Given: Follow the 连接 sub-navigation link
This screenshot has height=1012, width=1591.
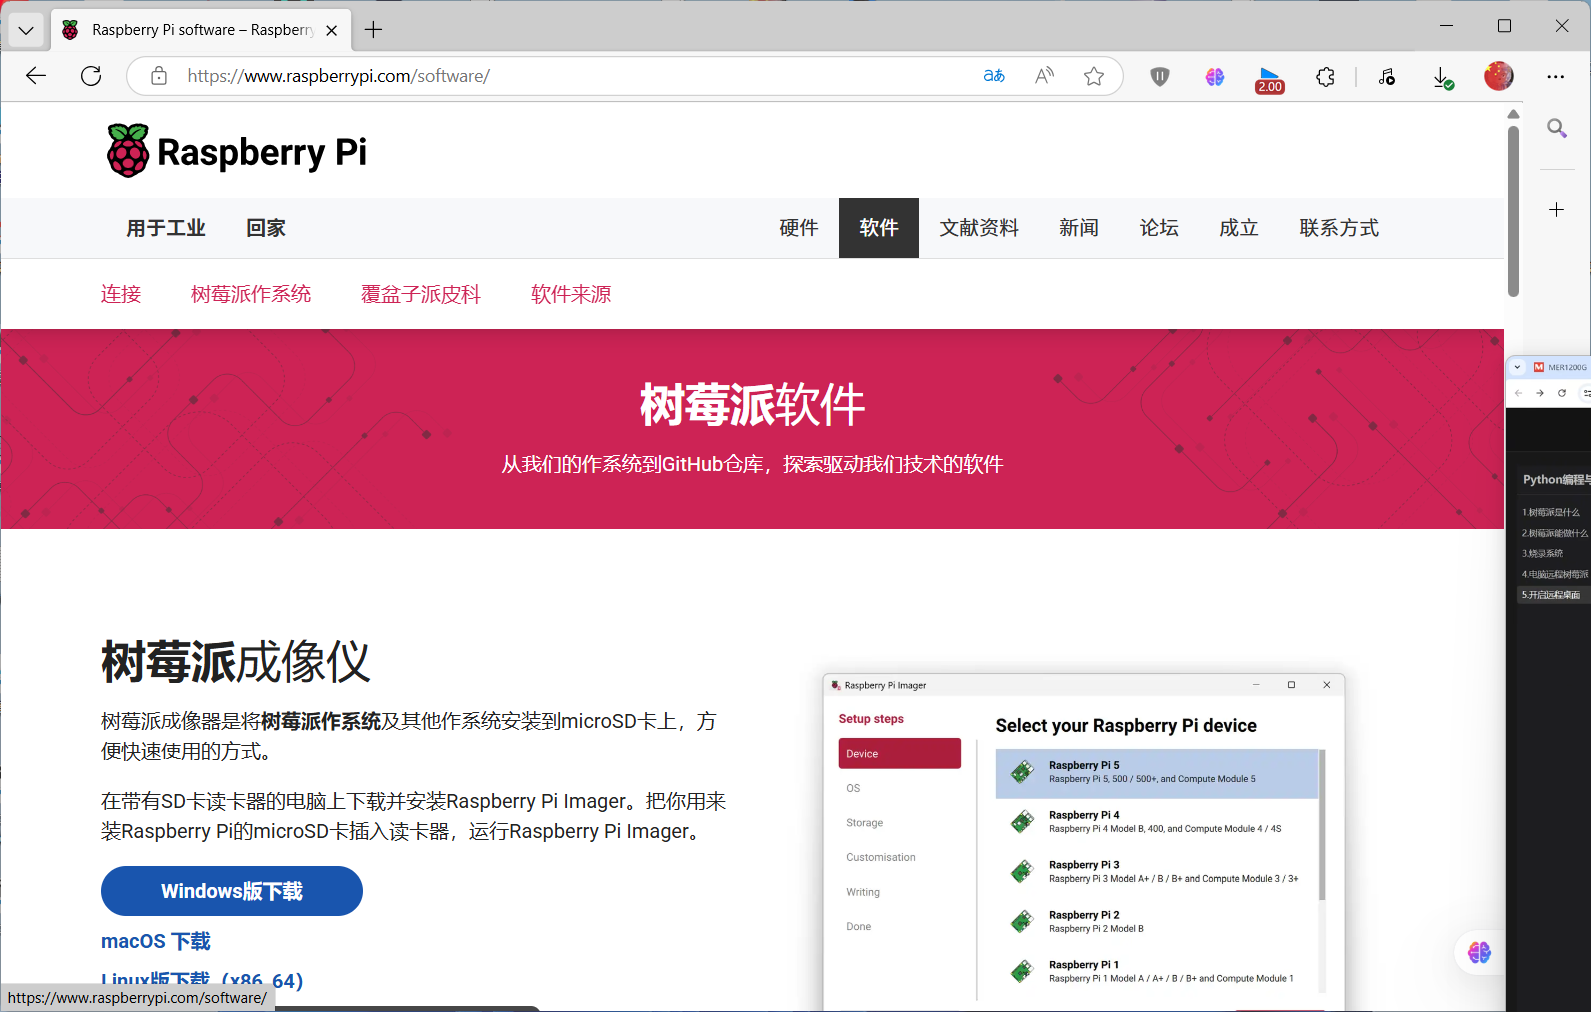Looking at the screenshot, I should [121, 294].
